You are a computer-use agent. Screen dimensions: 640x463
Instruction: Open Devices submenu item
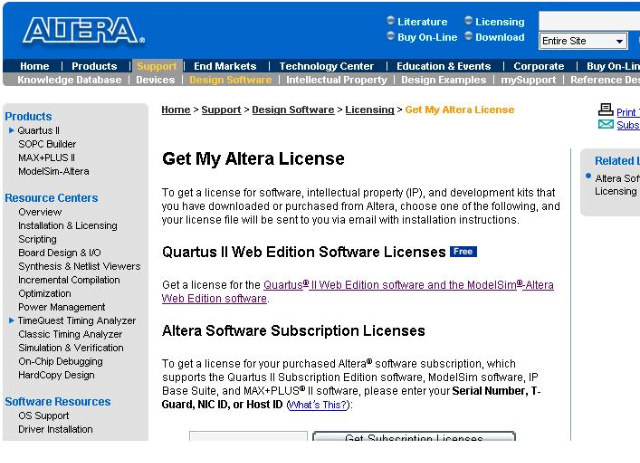156,80
